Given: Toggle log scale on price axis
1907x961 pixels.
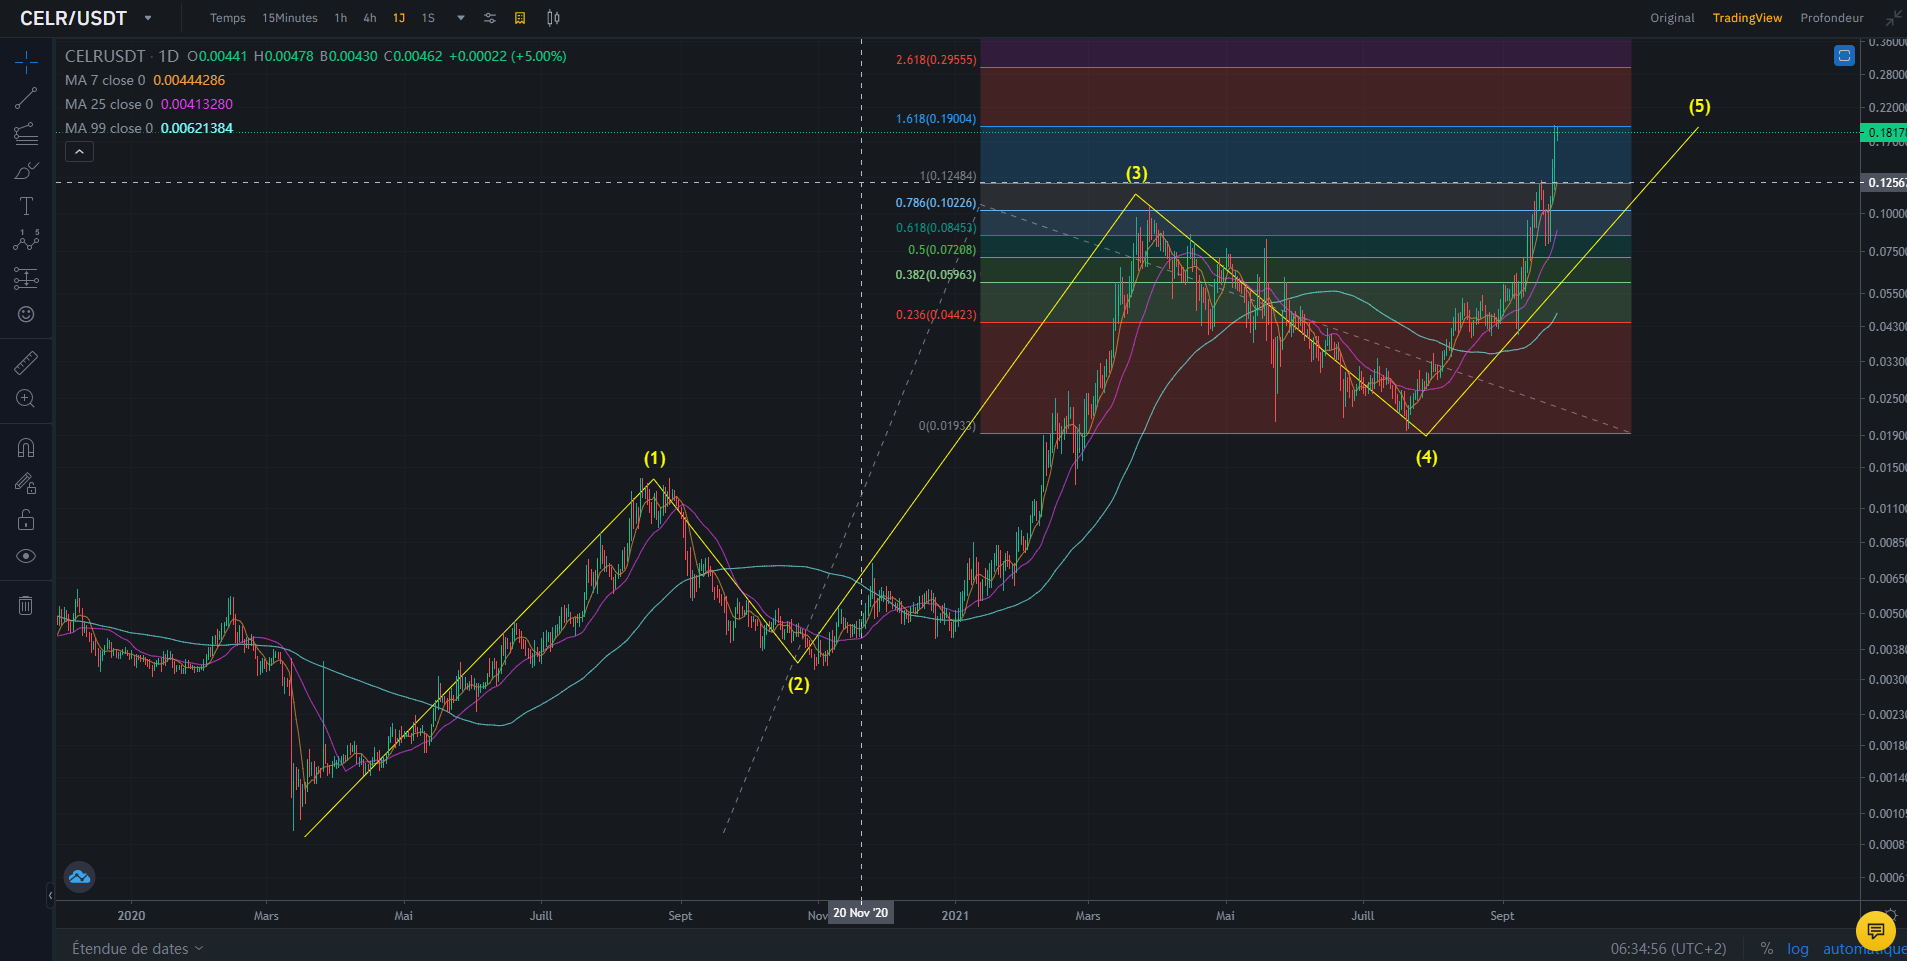Looking at the screenshot, I should 1798,948.
